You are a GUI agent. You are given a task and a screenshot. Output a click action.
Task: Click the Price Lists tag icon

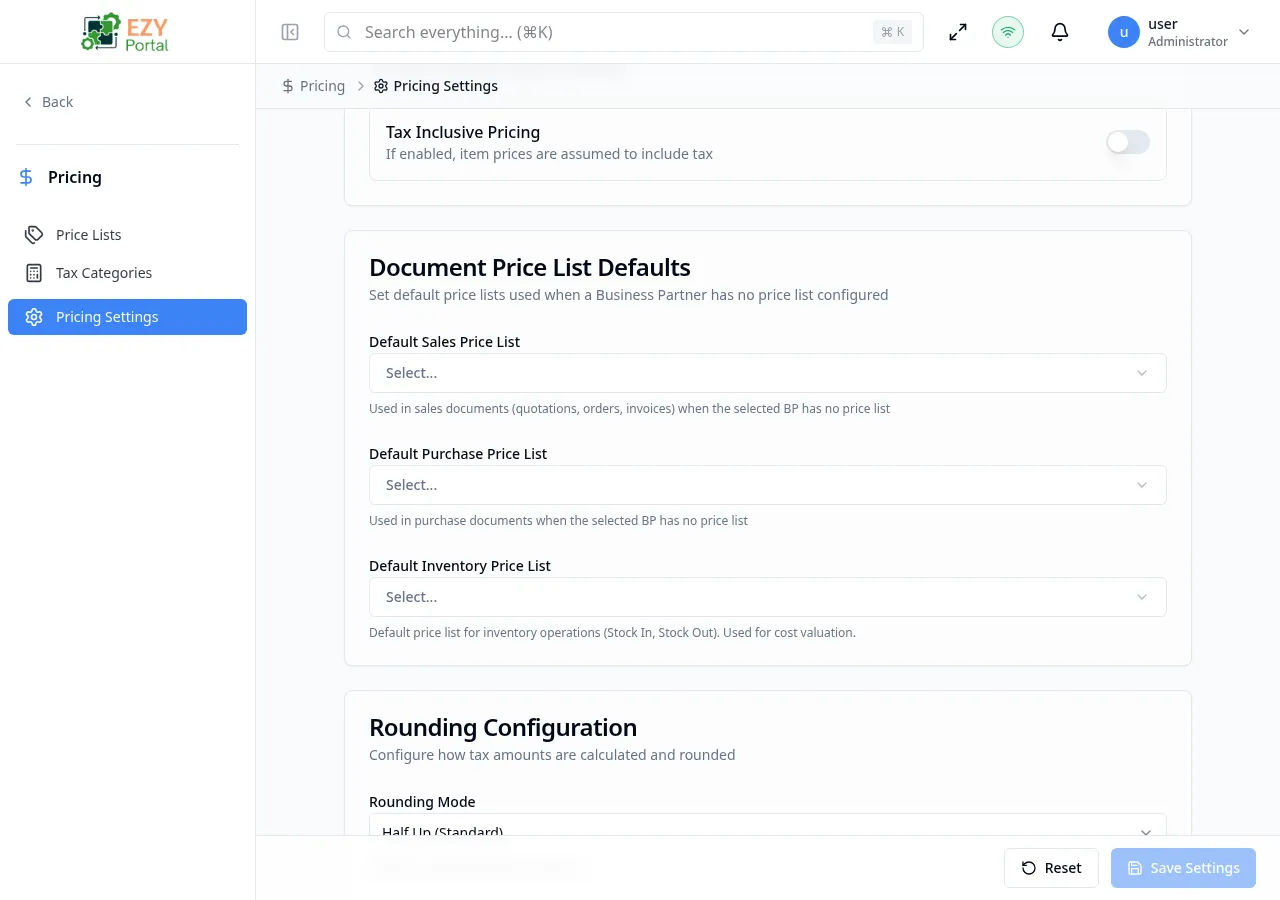34,235
